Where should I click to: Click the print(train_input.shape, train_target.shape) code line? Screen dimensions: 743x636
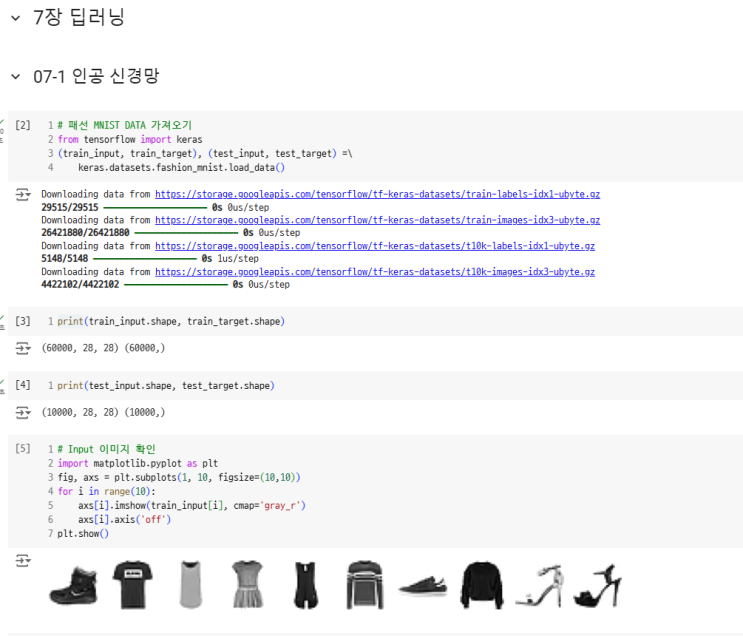tap(171, 321)
